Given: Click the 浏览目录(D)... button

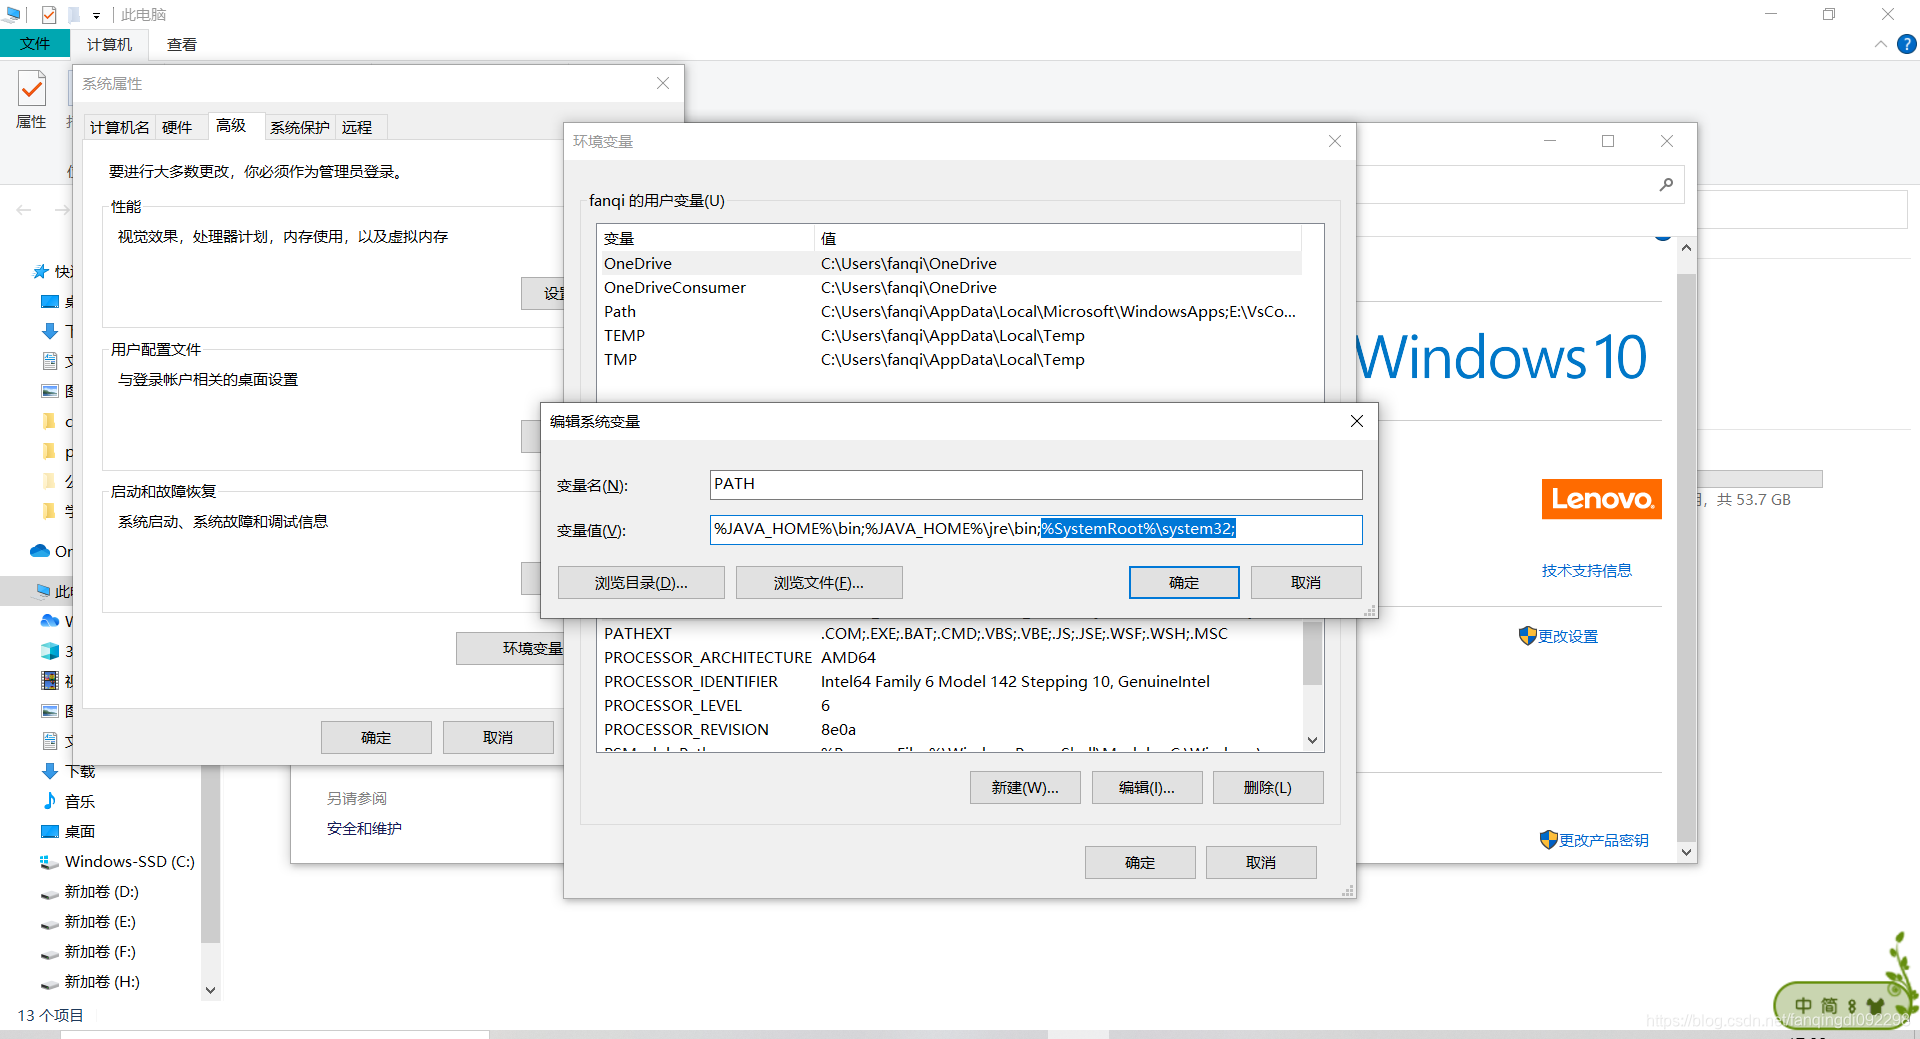Looking at the screenshot, I should [641, 583].
